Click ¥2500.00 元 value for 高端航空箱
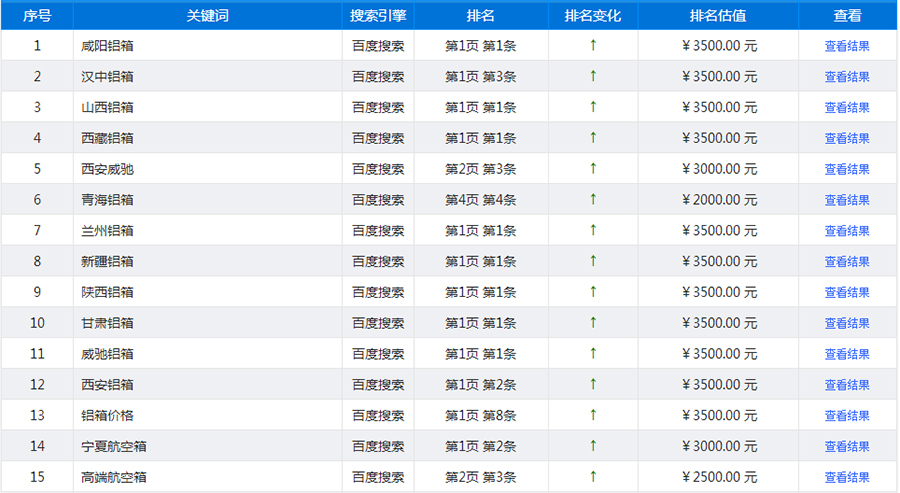This screenshot has height=493, width=900. point(719,478)
